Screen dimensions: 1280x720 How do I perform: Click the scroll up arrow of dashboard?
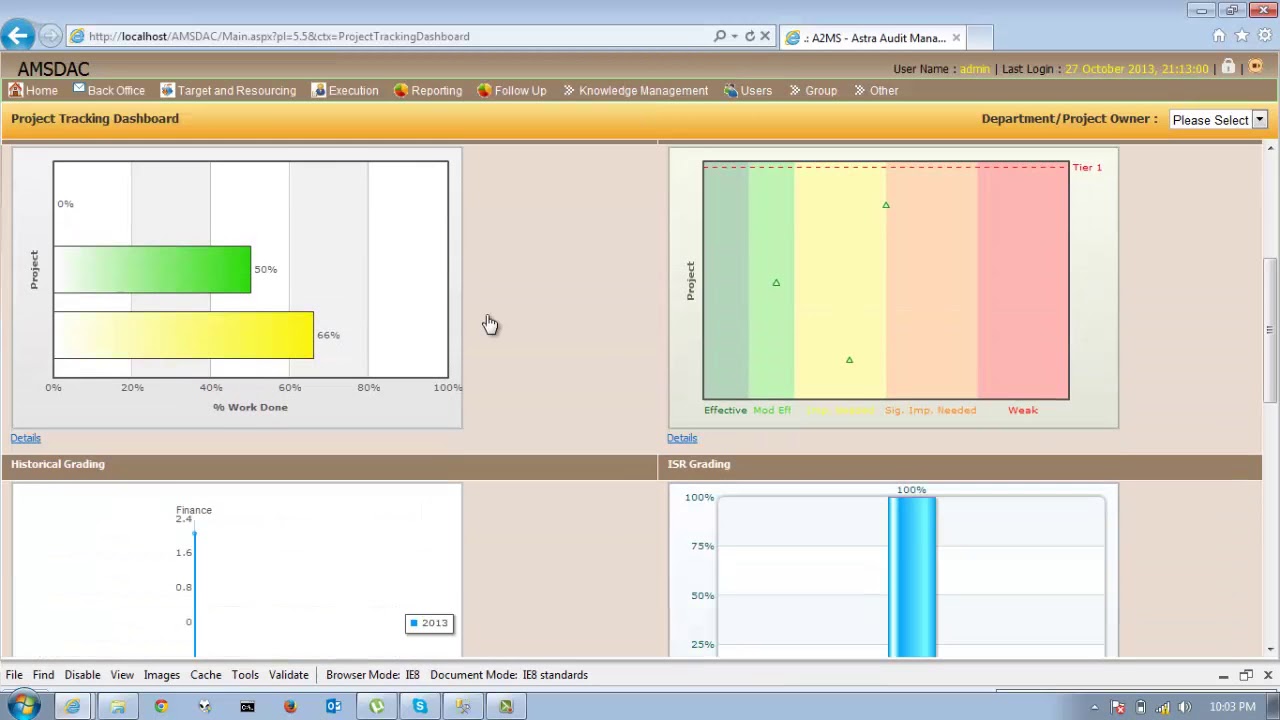[x=1270, y=149]
